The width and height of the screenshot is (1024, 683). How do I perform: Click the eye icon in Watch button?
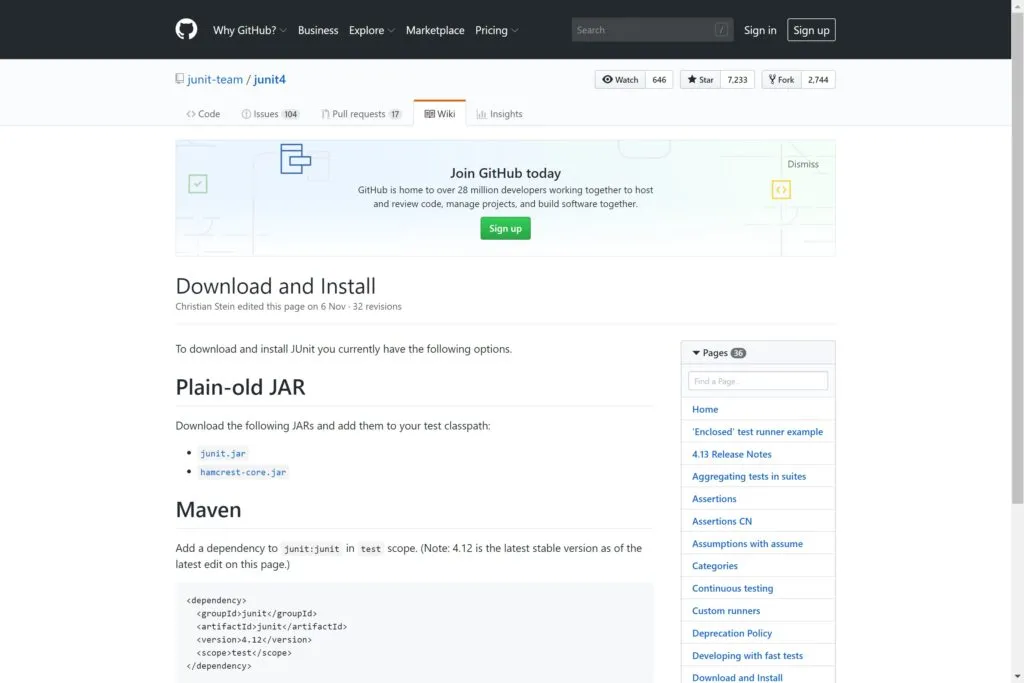(x=607, y=79)
